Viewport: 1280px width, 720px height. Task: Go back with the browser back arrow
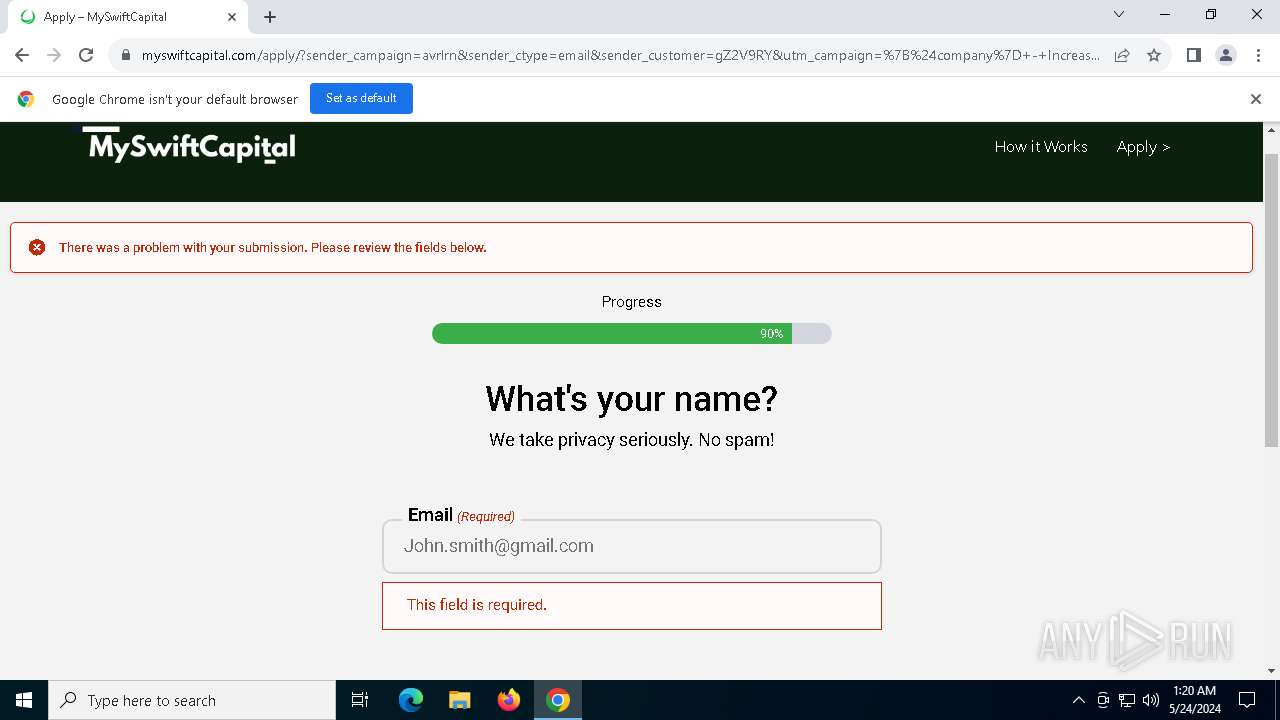click(x=22, y=56)
